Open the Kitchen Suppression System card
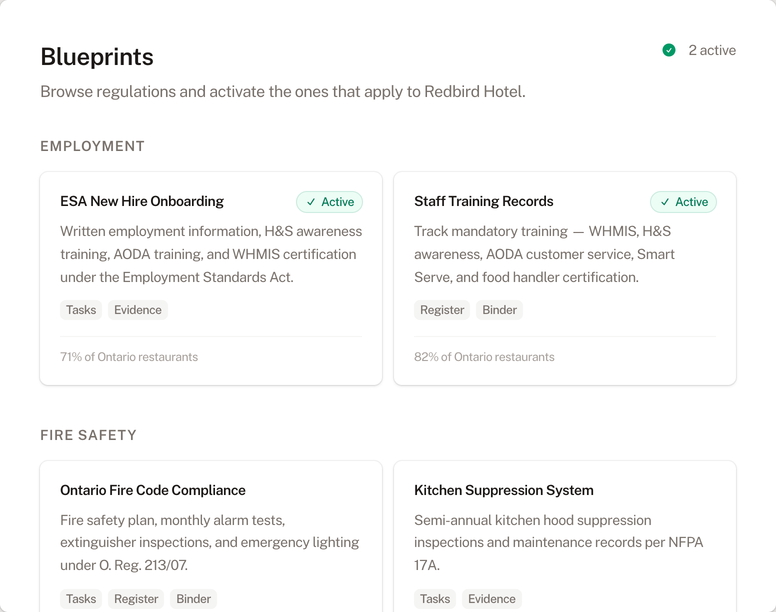Image resolution: width=776 pixels, height=612 pixels. (x=503, y=490)
